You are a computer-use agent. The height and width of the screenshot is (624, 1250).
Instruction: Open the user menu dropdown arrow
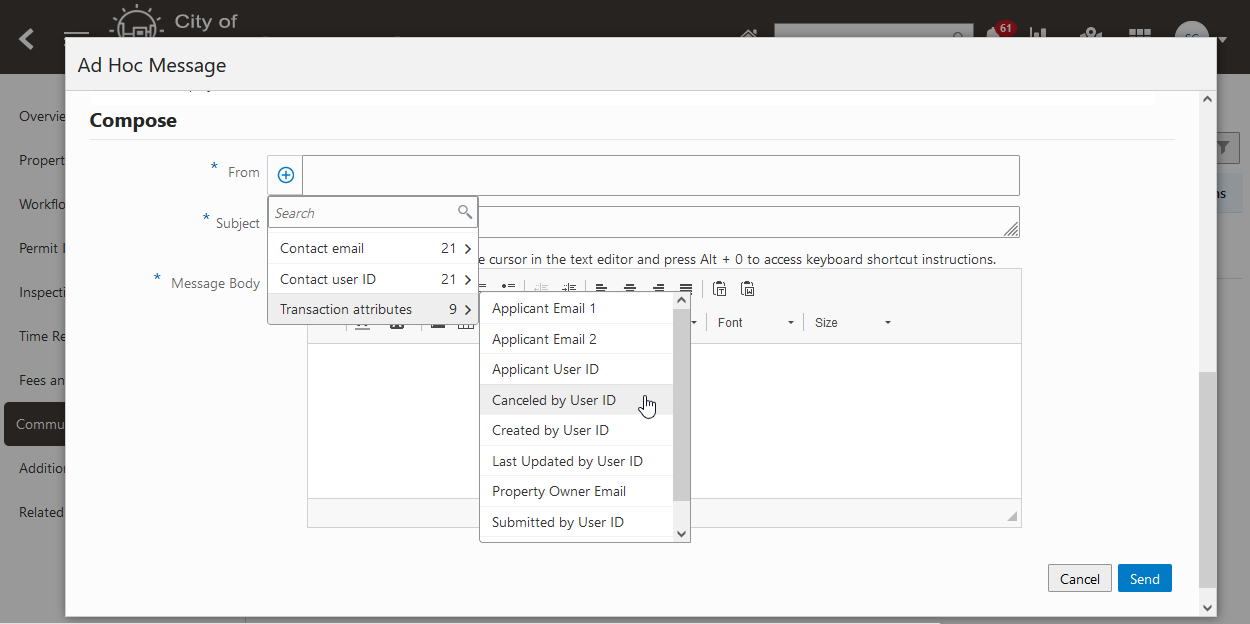1222,41
